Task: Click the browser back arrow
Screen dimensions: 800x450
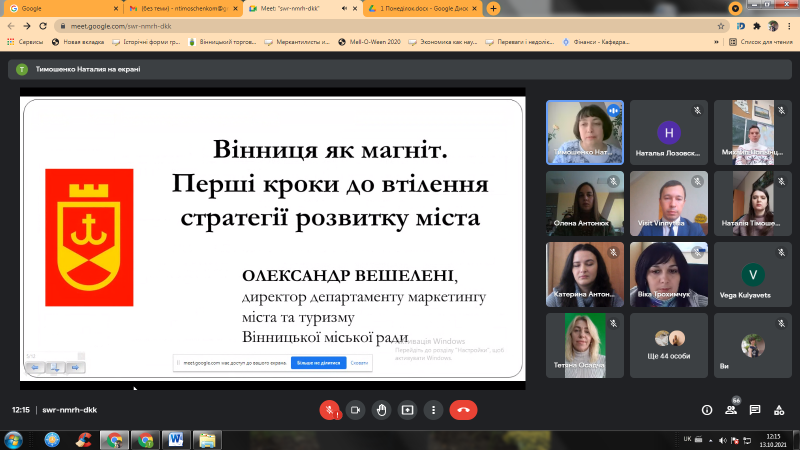Action: coord(11,26)
